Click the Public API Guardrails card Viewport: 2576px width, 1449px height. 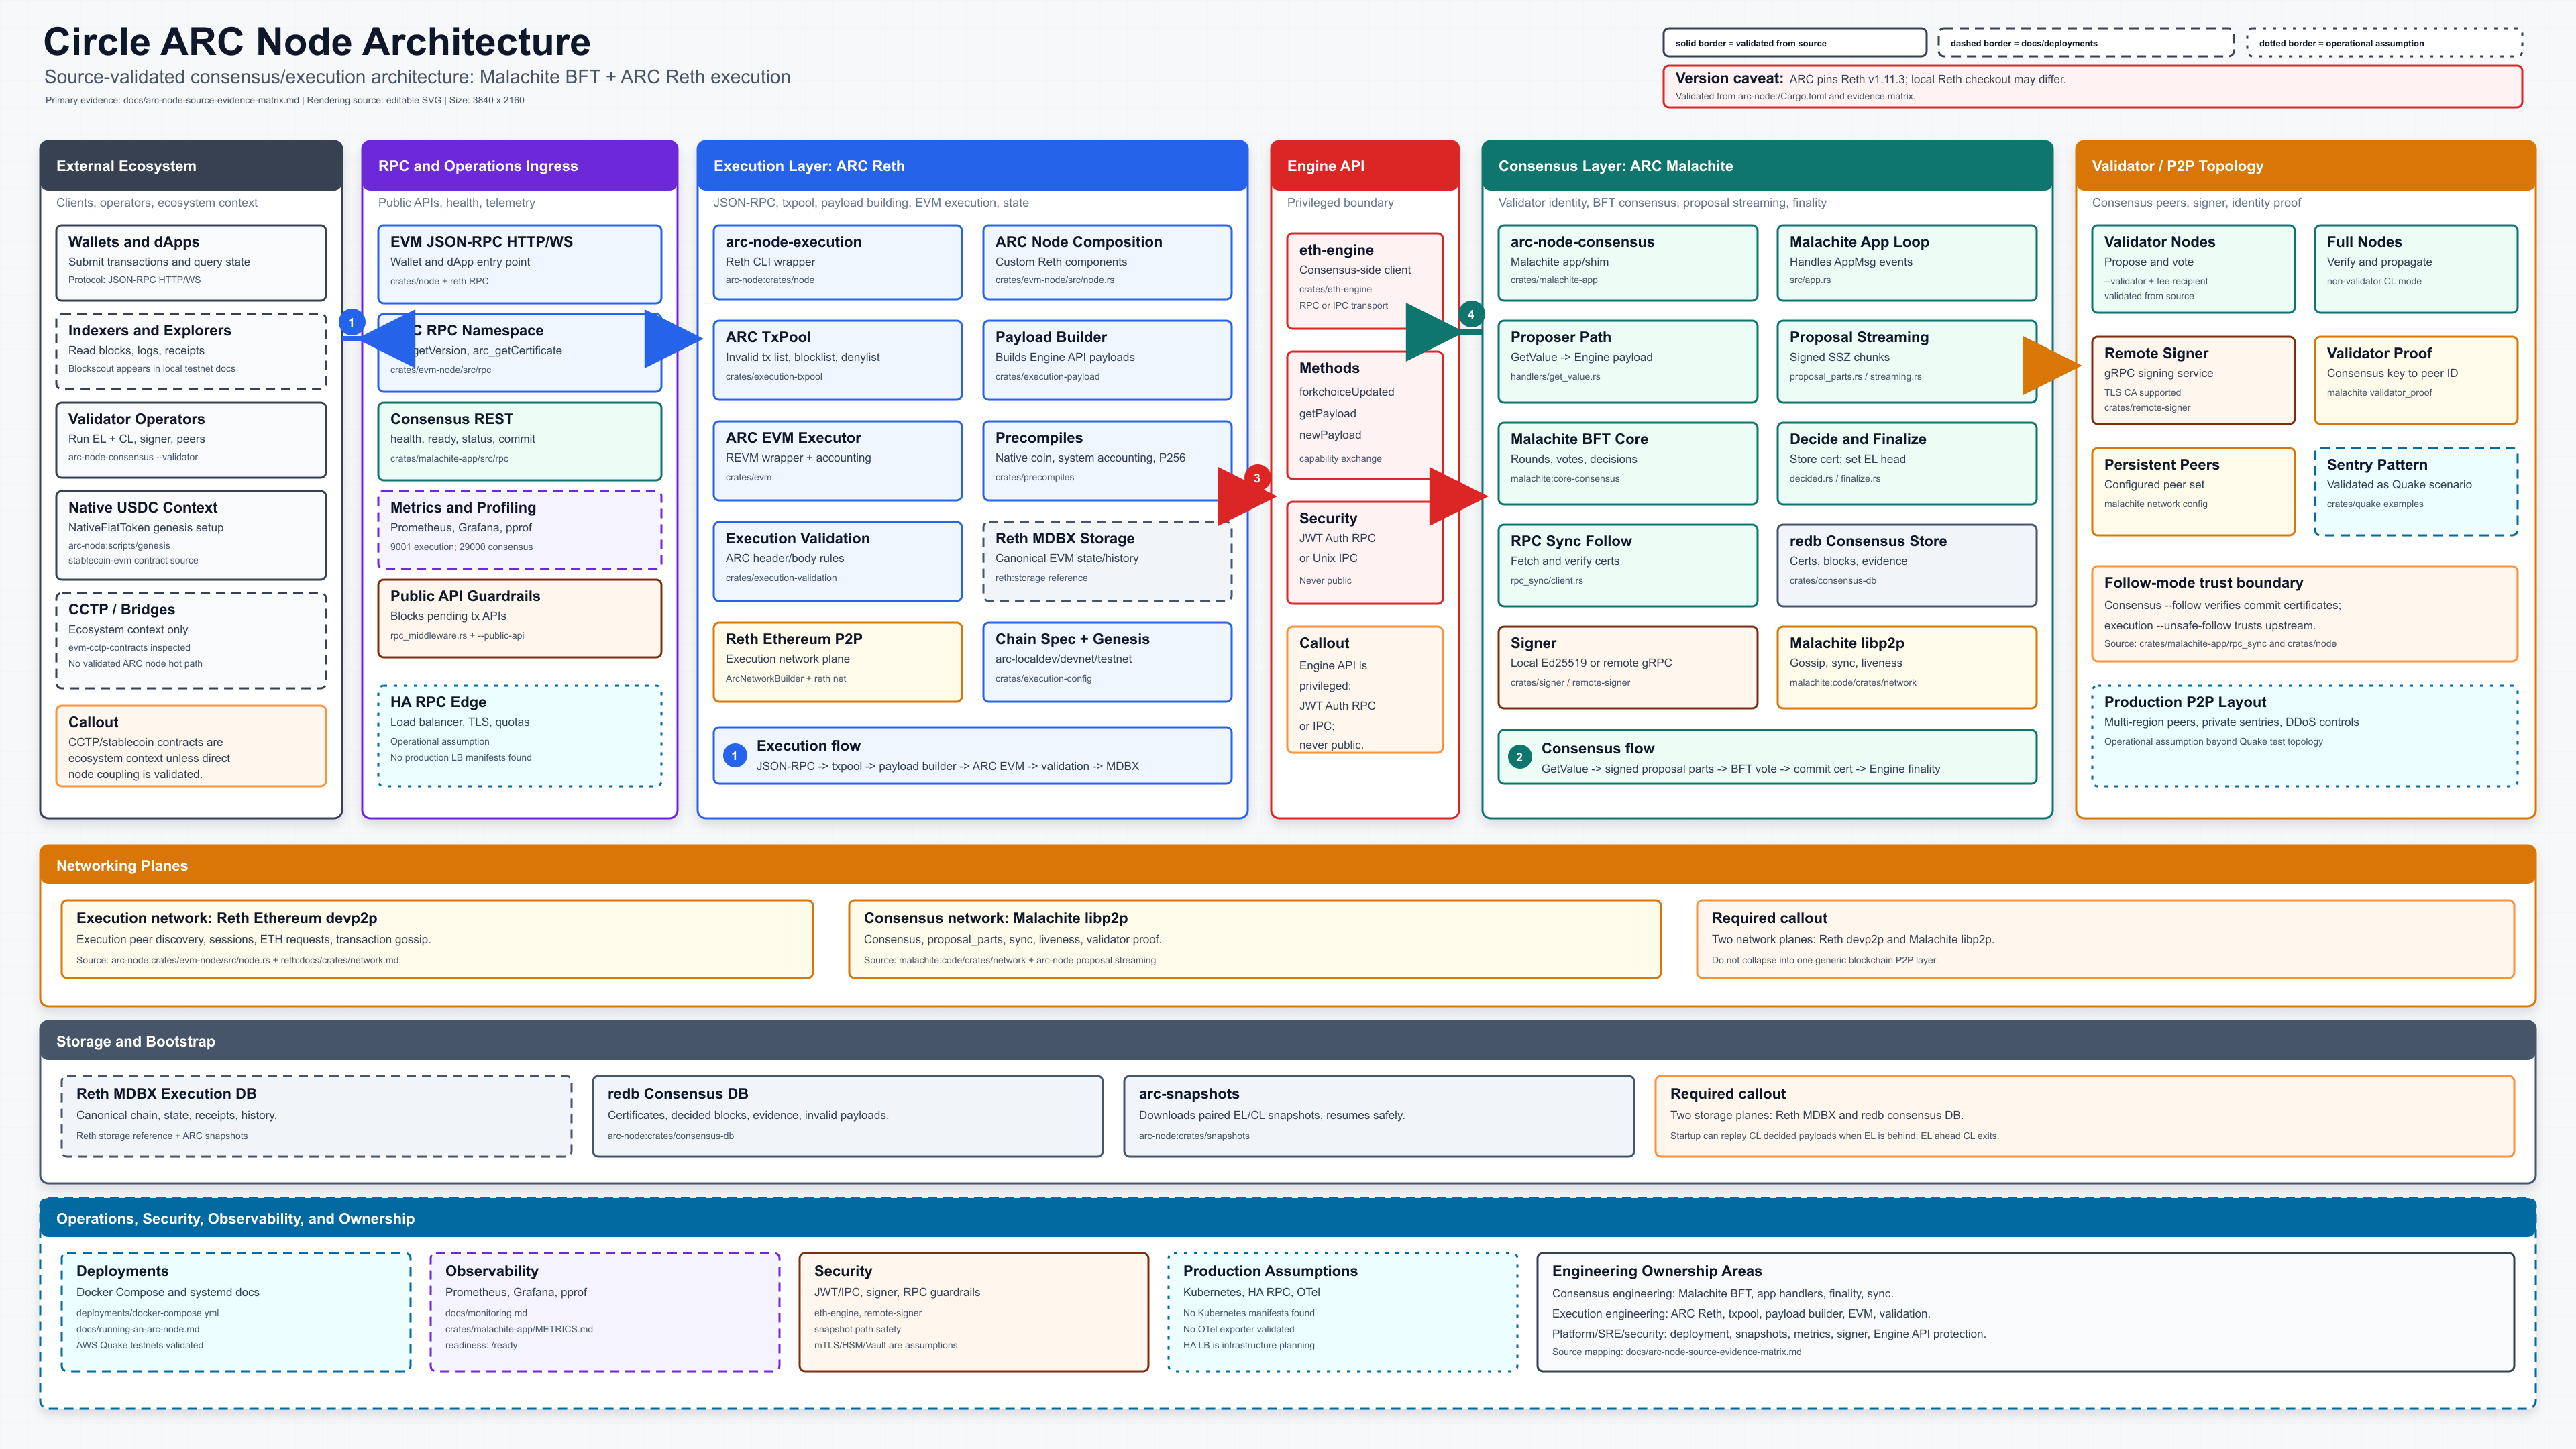click(520, 618)
